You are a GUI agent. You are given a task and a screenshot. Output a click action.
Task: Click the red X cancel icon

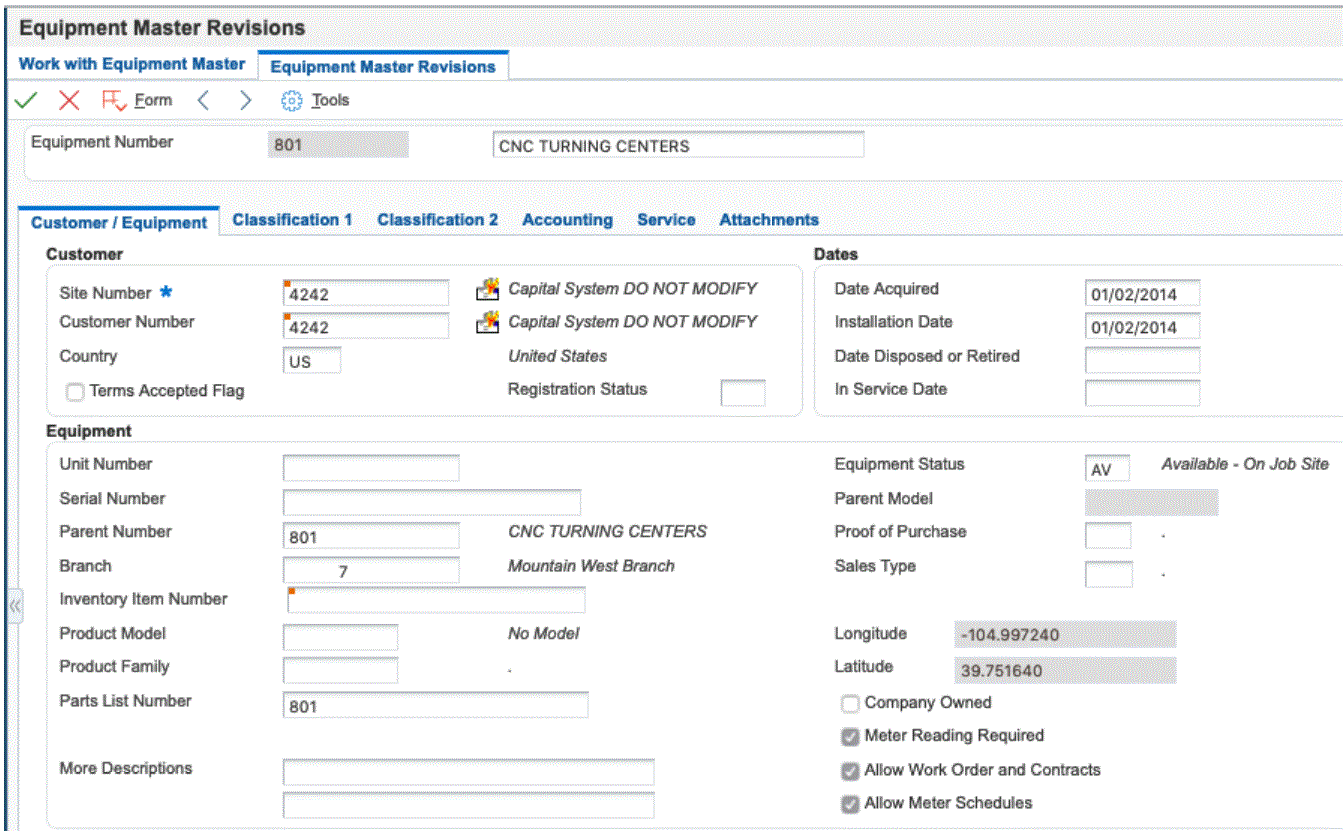pos(69,100)
